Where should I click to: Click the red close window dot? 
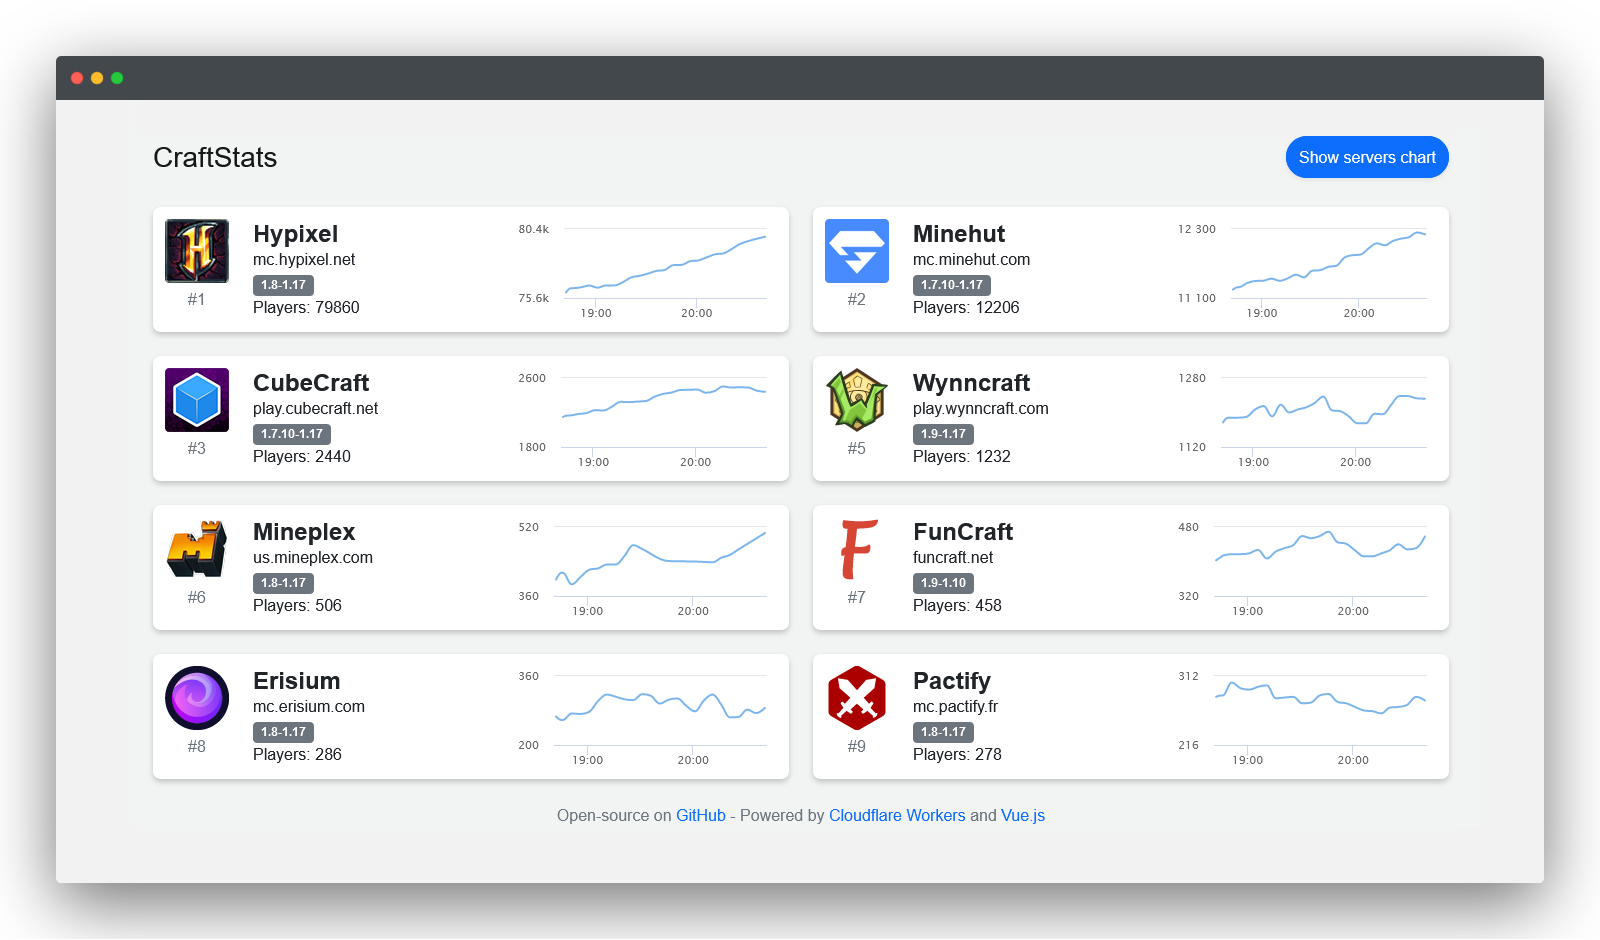(x=77, y=78)
